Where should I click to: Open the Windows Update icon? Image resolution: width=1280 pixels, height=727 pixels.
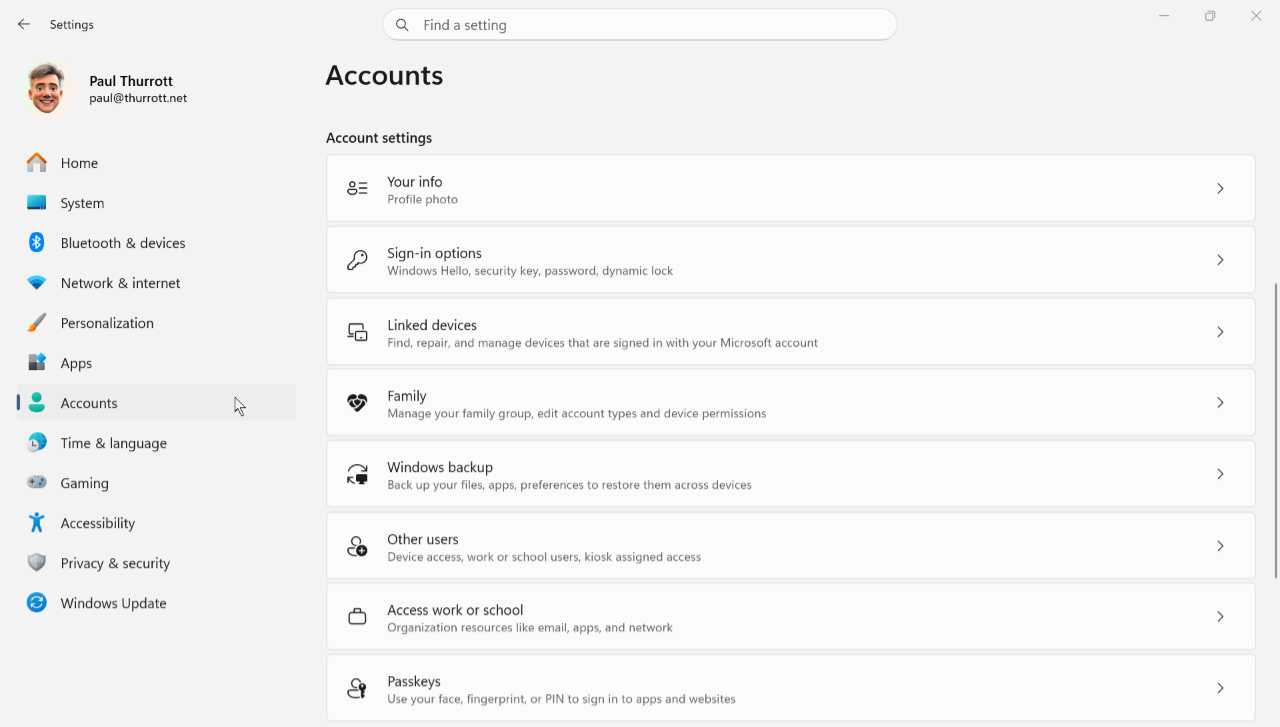pos(37,603)
